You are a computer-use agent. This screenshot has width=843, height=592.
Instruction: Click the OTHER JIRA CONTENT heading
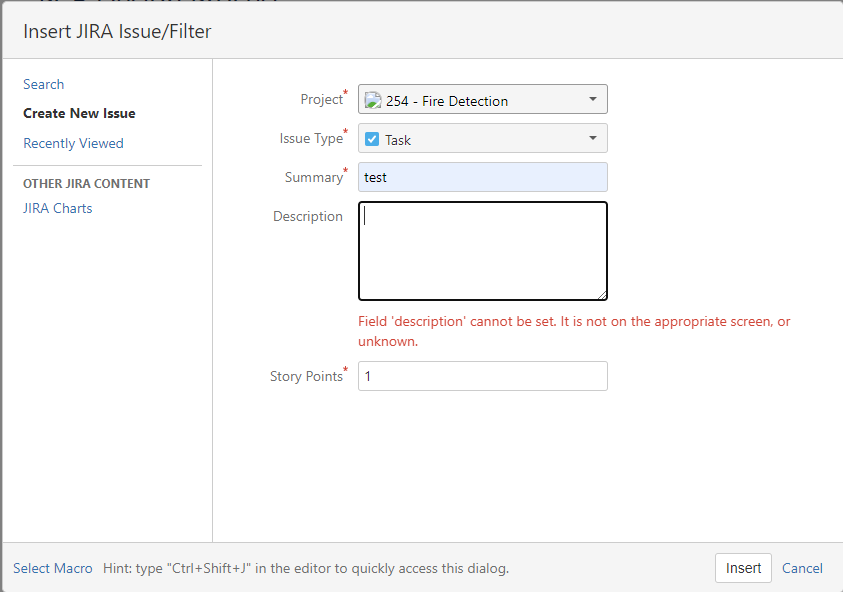(x=87, y=184)
